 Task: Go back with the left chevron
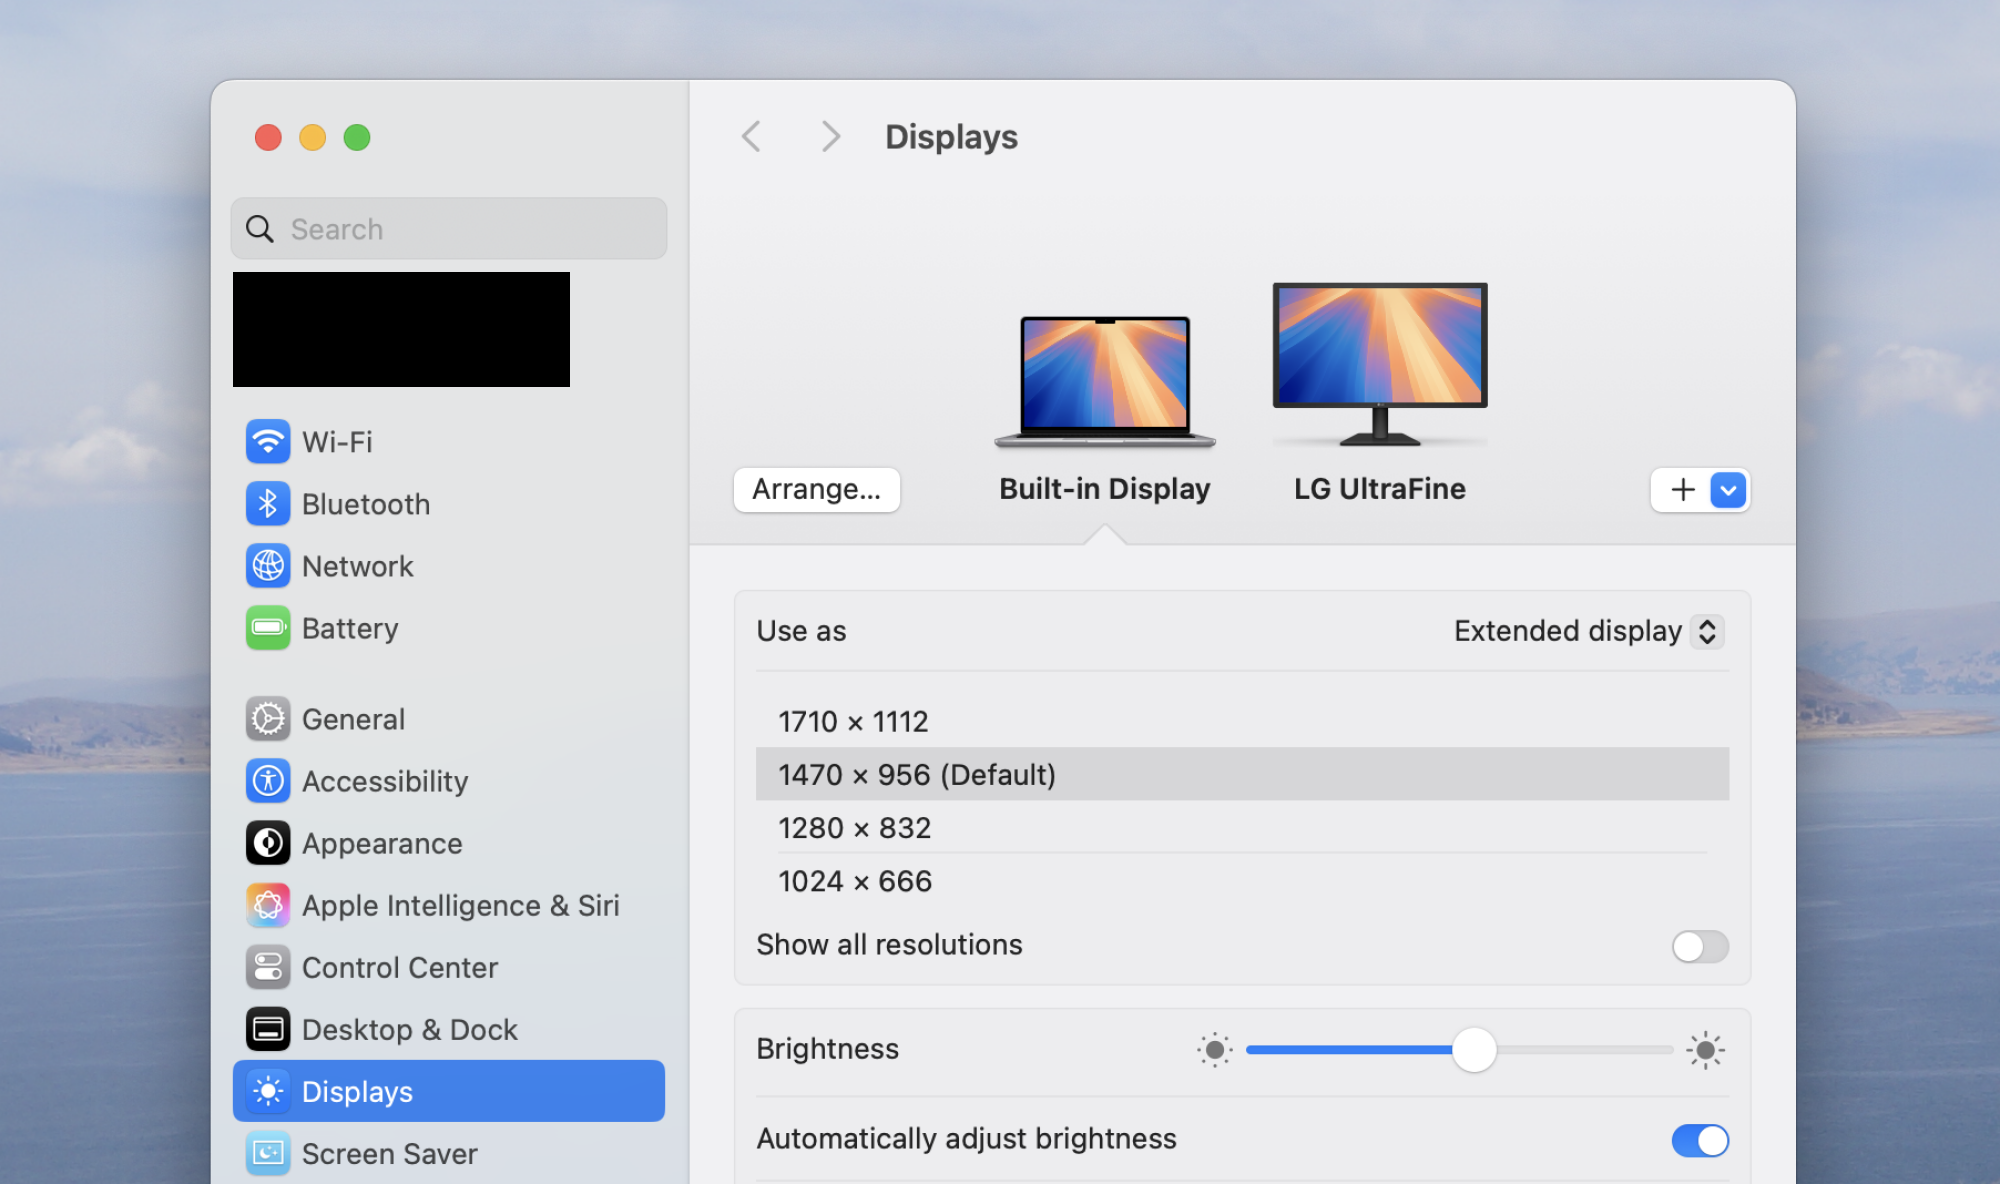(752, 136)
